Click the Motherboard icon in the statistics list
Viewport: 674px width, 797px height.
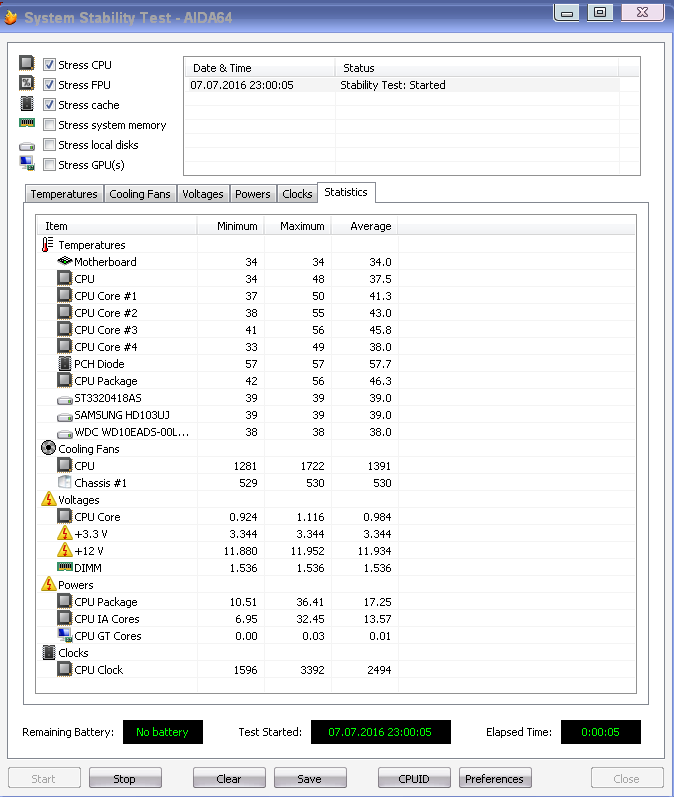65,261
